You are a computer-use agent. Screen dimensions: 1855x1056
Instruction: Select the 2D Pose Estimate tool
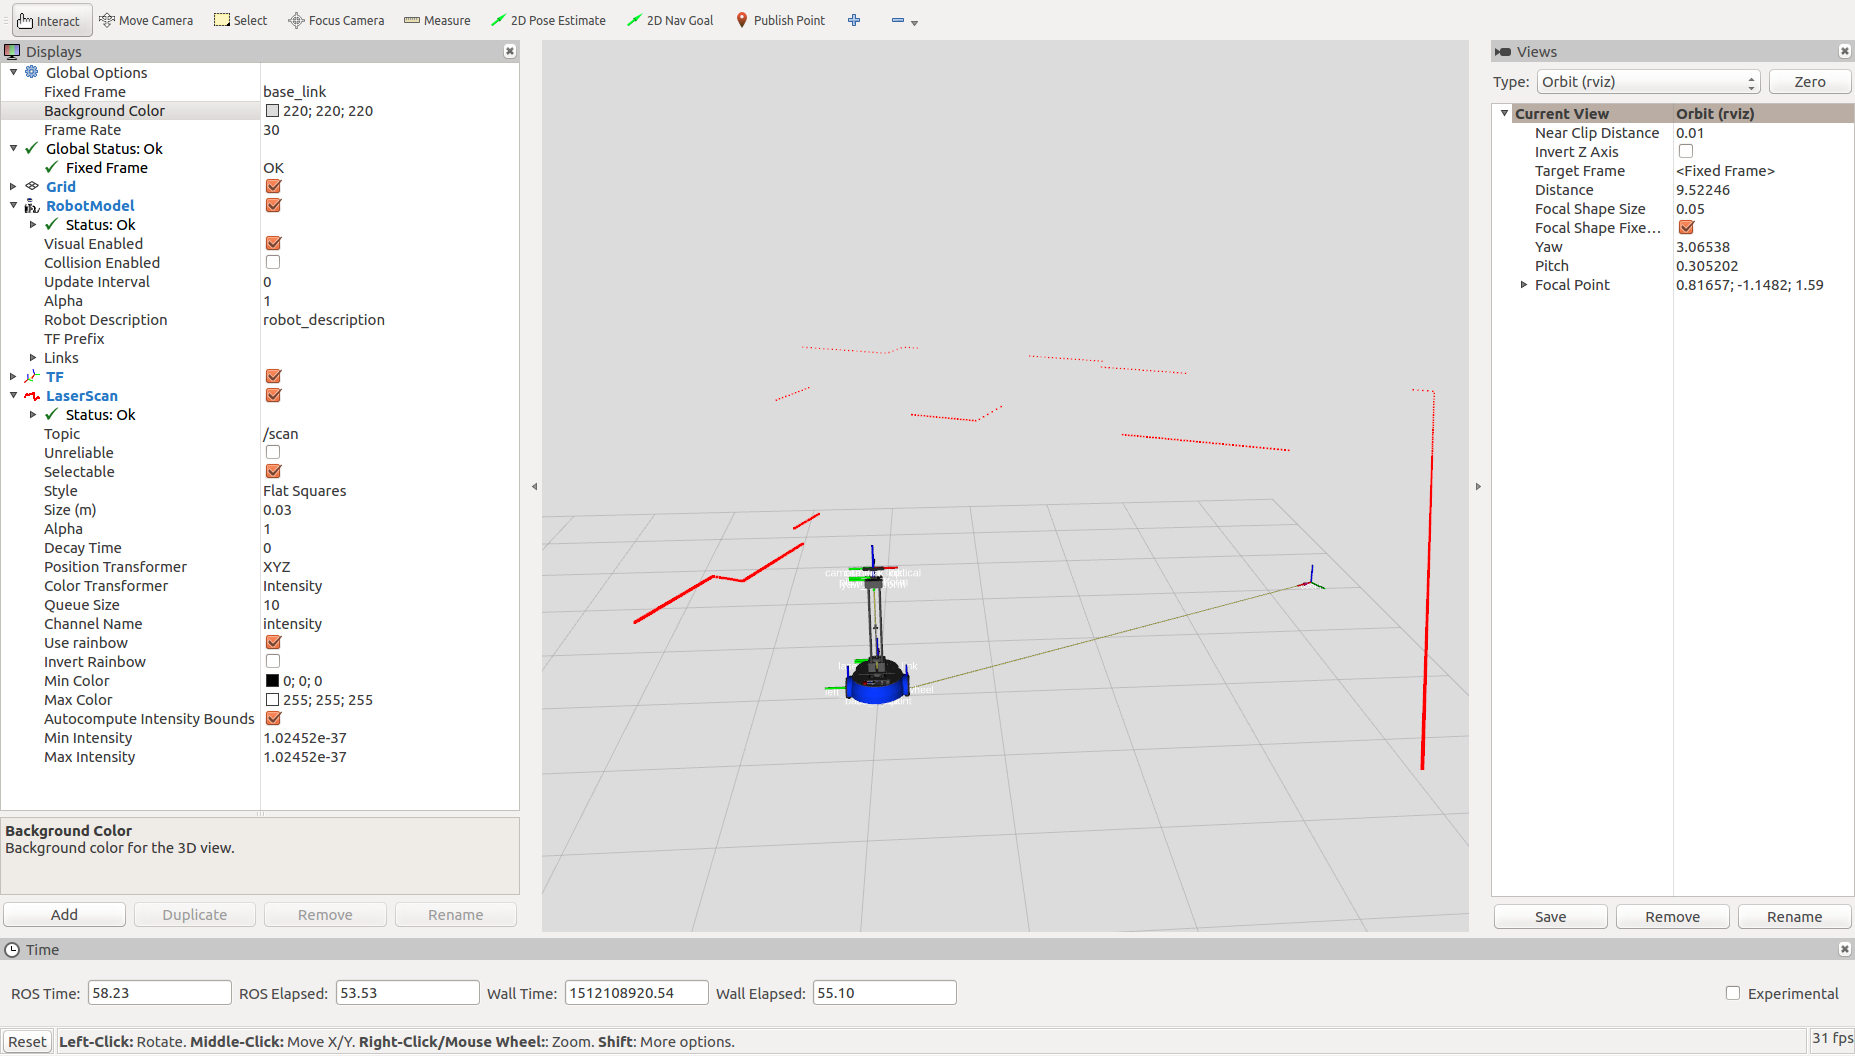(x=548, y=20)
